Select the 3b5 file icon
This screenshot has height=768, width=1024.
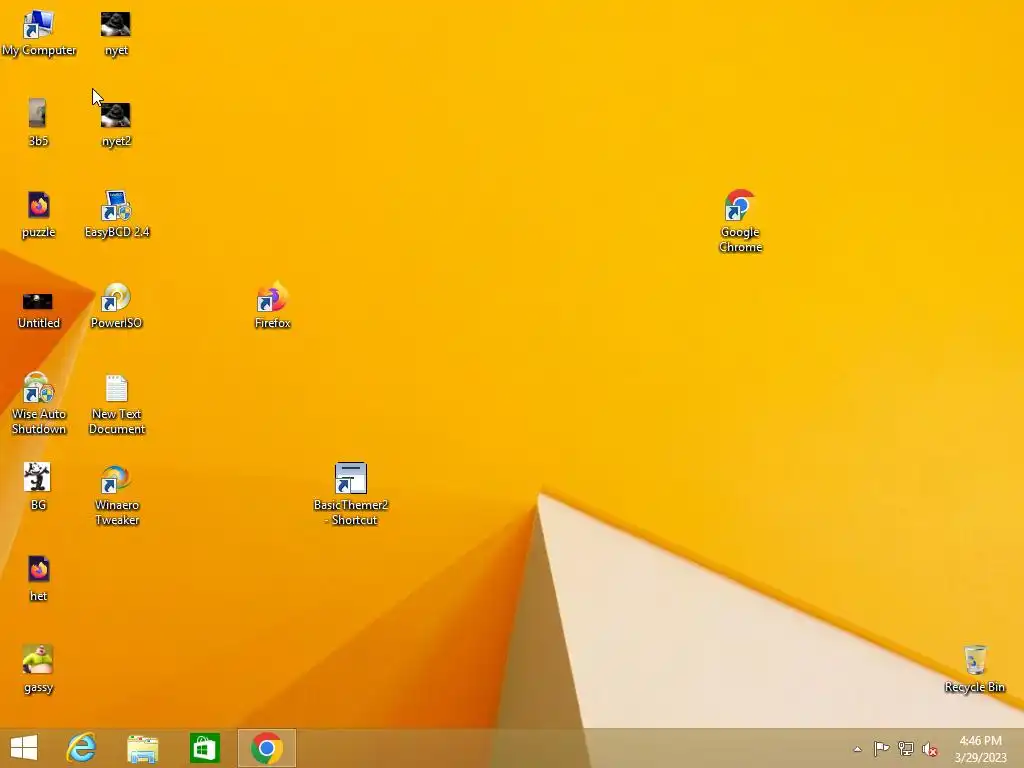(x=38, y=123)
